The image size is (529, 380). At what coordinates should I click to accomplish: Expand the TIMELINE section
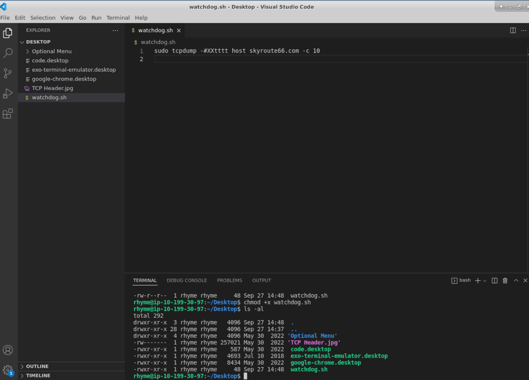[x=38, y=376]
